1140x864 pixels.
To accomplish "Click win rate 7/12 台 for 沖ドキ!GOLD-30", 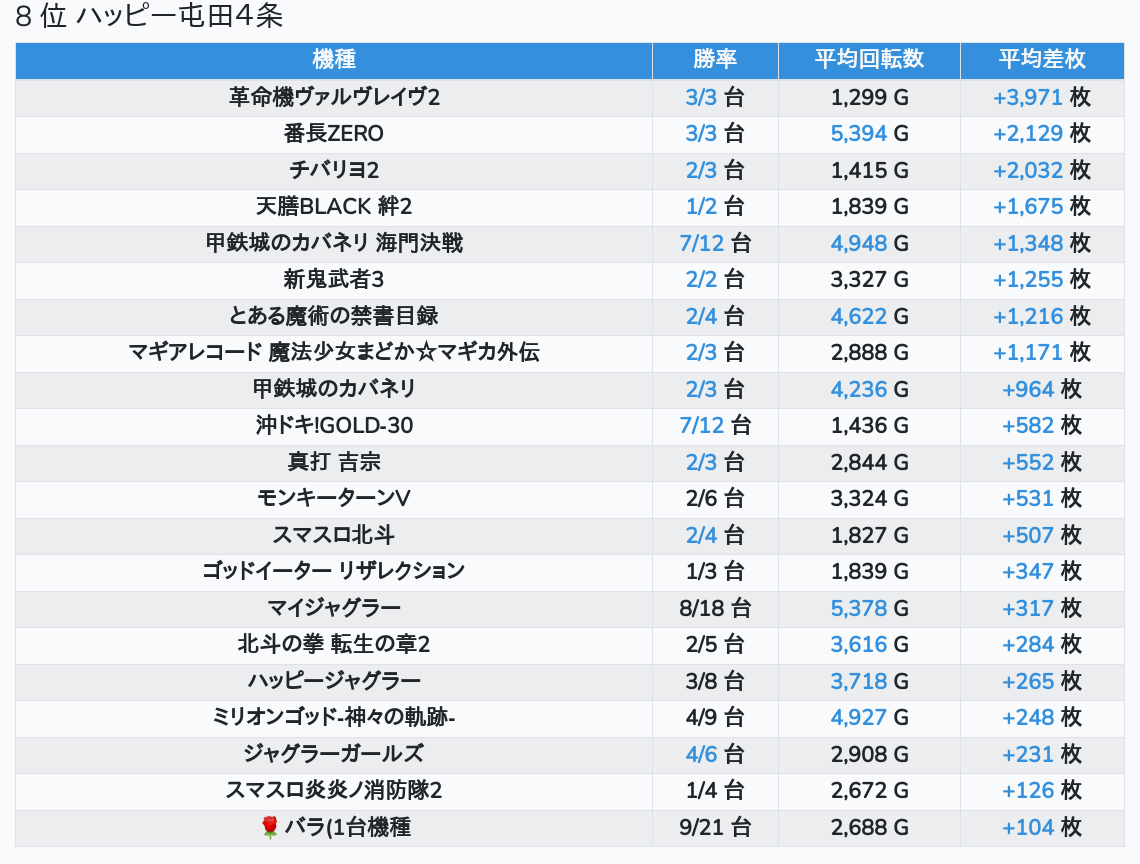I will (715, 425).
